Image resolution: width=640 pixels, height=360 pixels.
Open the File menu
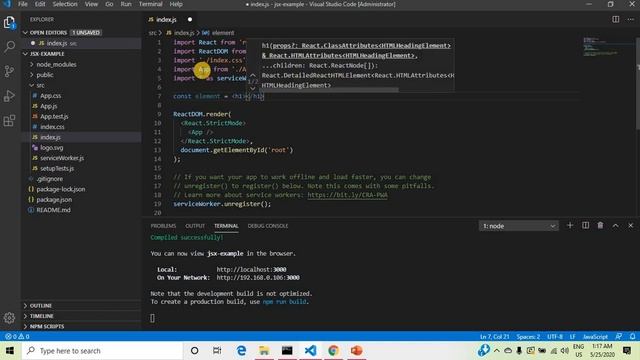[23, 4]
